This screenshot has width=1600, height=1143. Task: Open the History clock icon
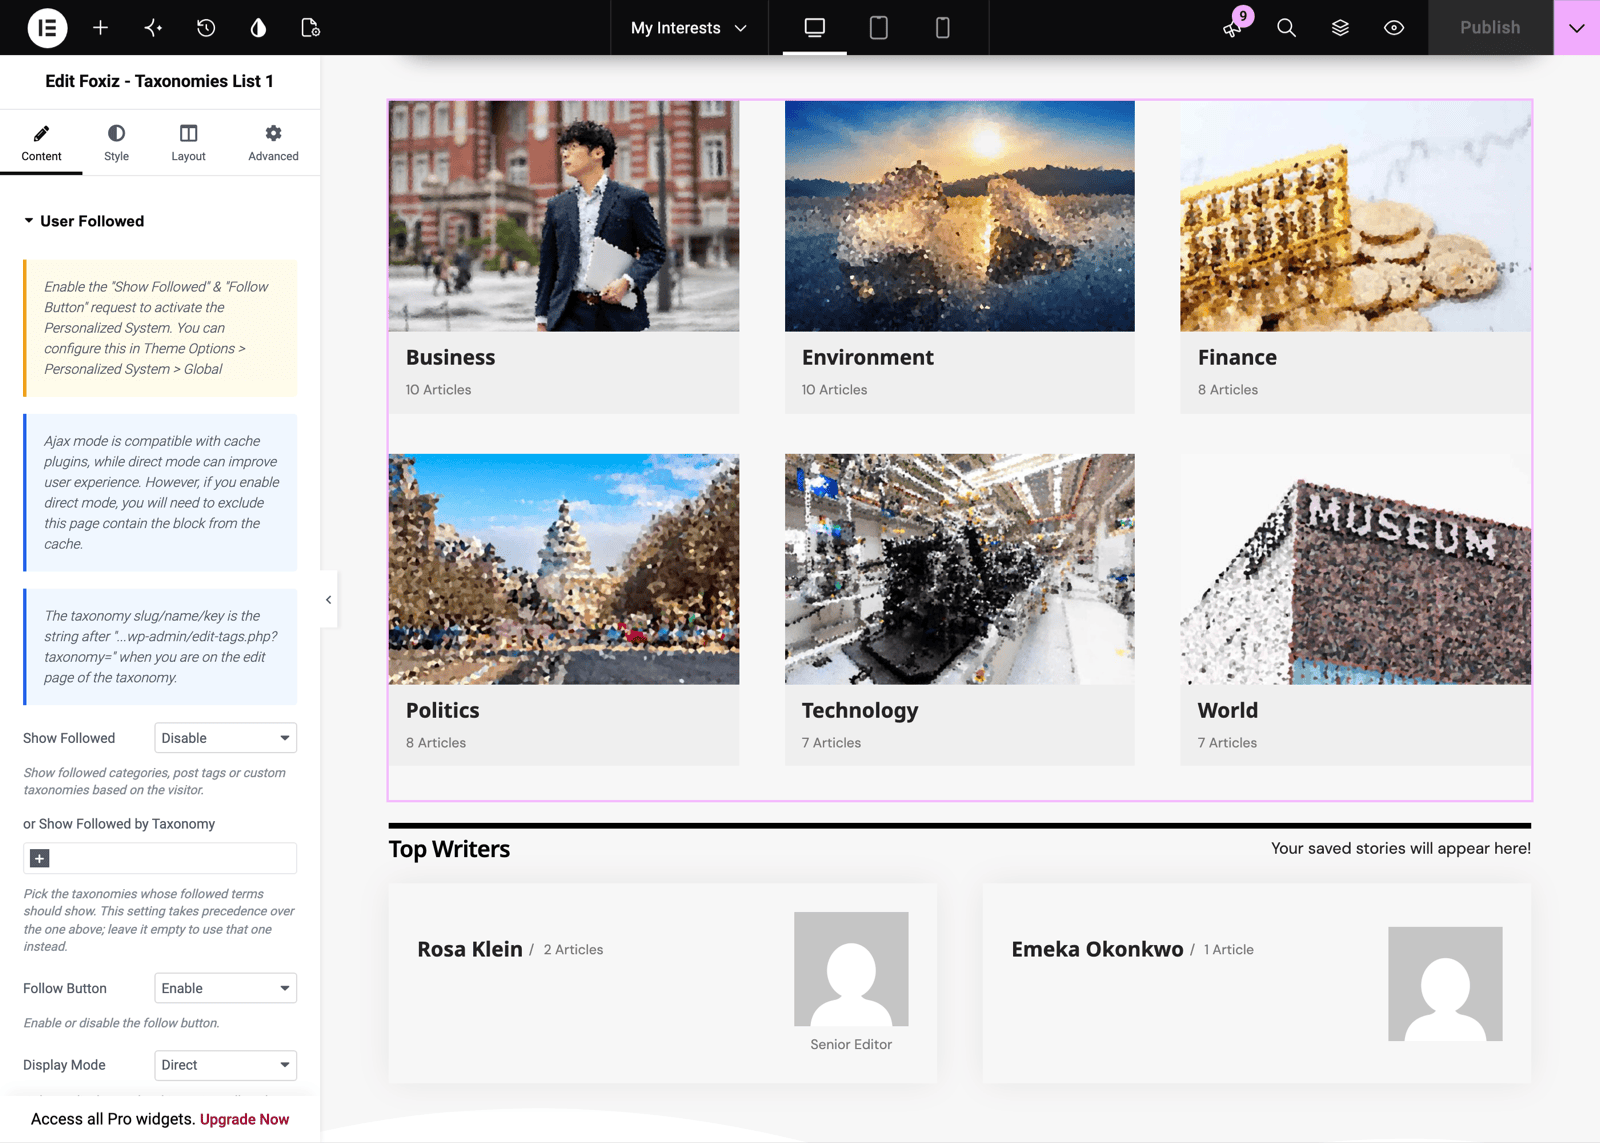pos(206,28)
